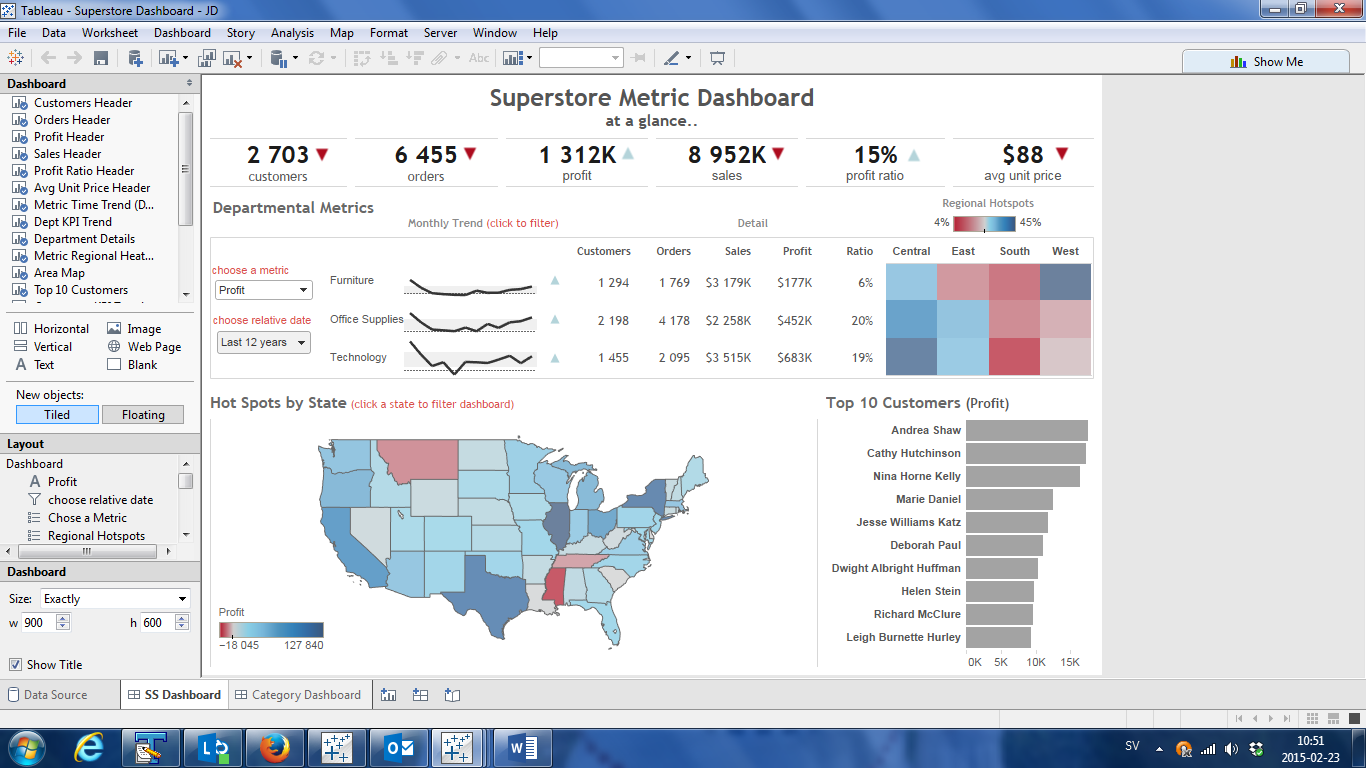Open the Clear Sheet dropdown arrow
This screenshot has height=768, width=1366.
click(249, 58)
